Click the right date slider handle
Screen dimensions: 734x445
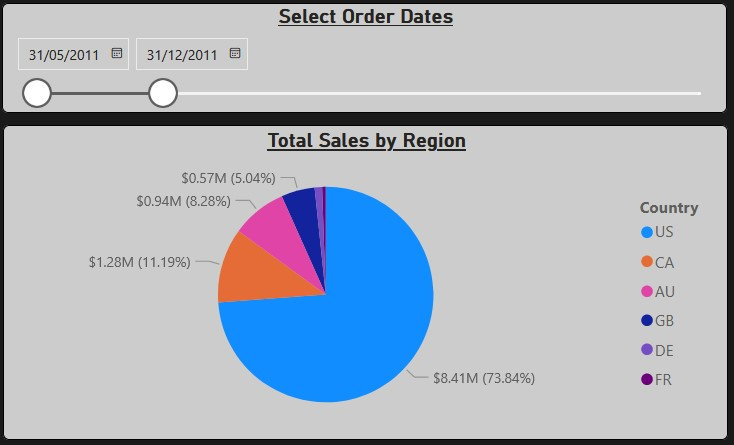(x=163, y=93)
